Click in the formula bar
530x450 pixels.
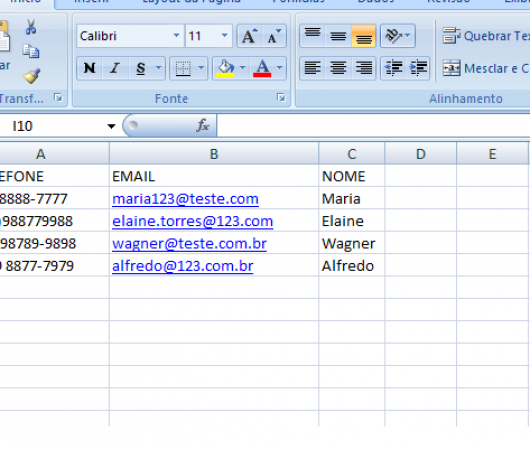pos(373,126)
